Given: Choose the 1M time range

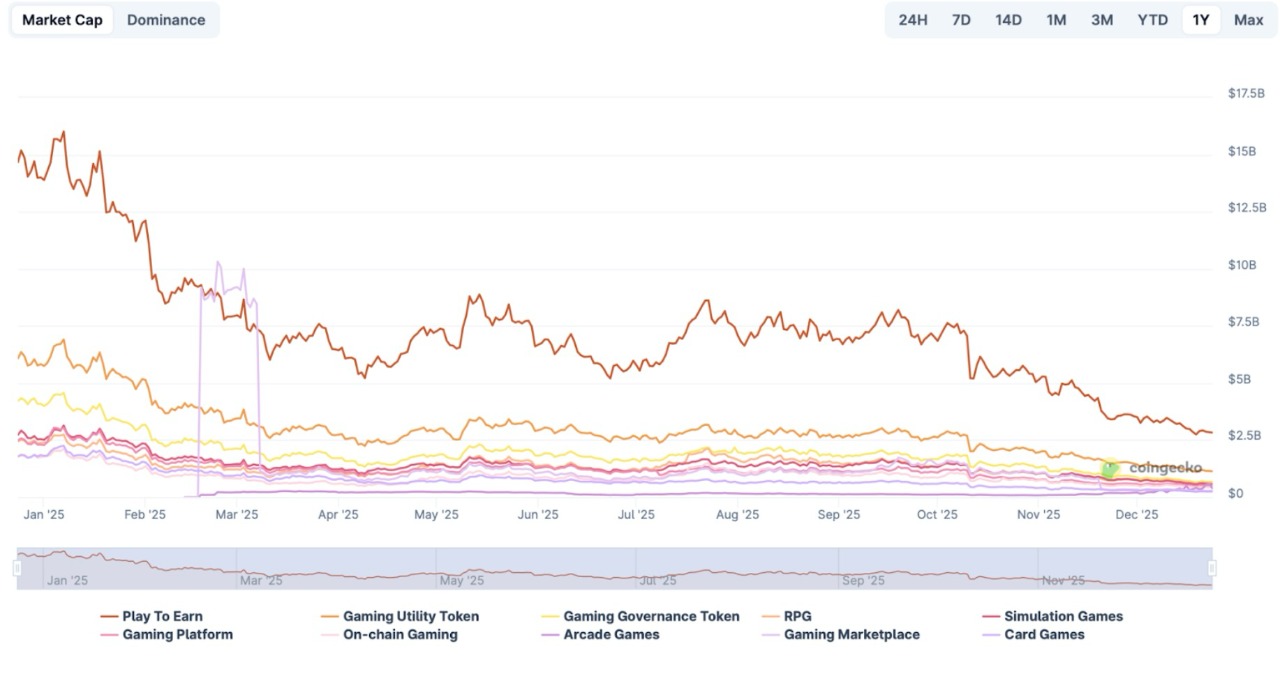Looking at the screenshot, I should (1056, 20).
